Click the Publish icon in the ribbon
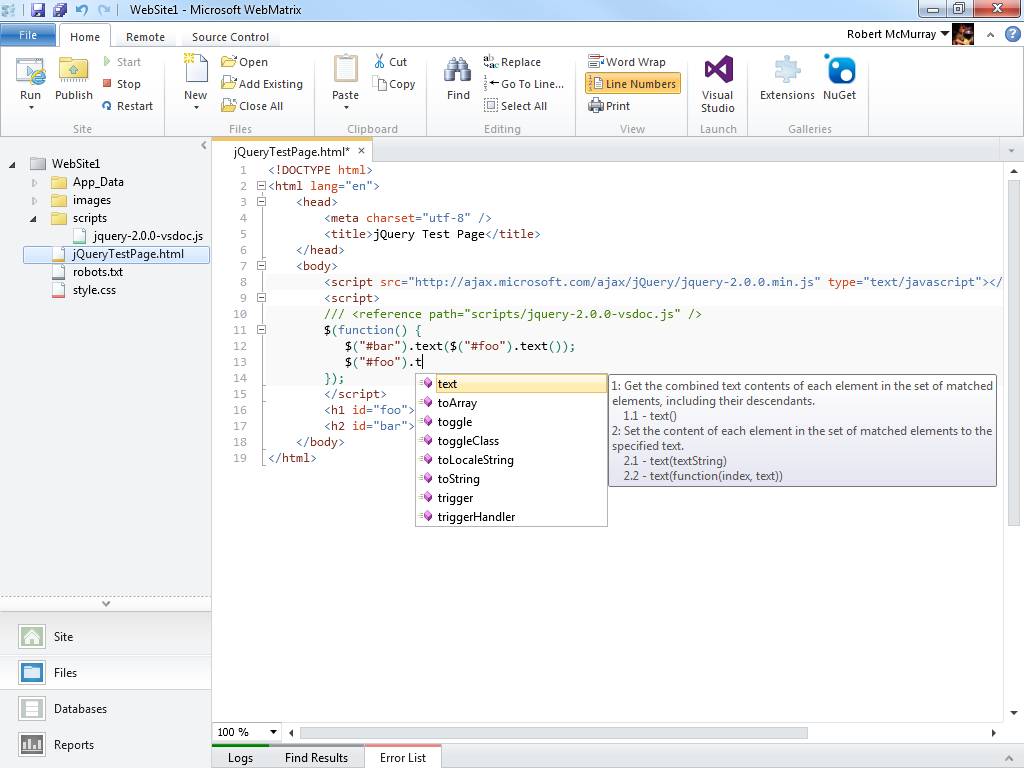The width and height of the screenshot is (1024, 768). pos(73,72)
